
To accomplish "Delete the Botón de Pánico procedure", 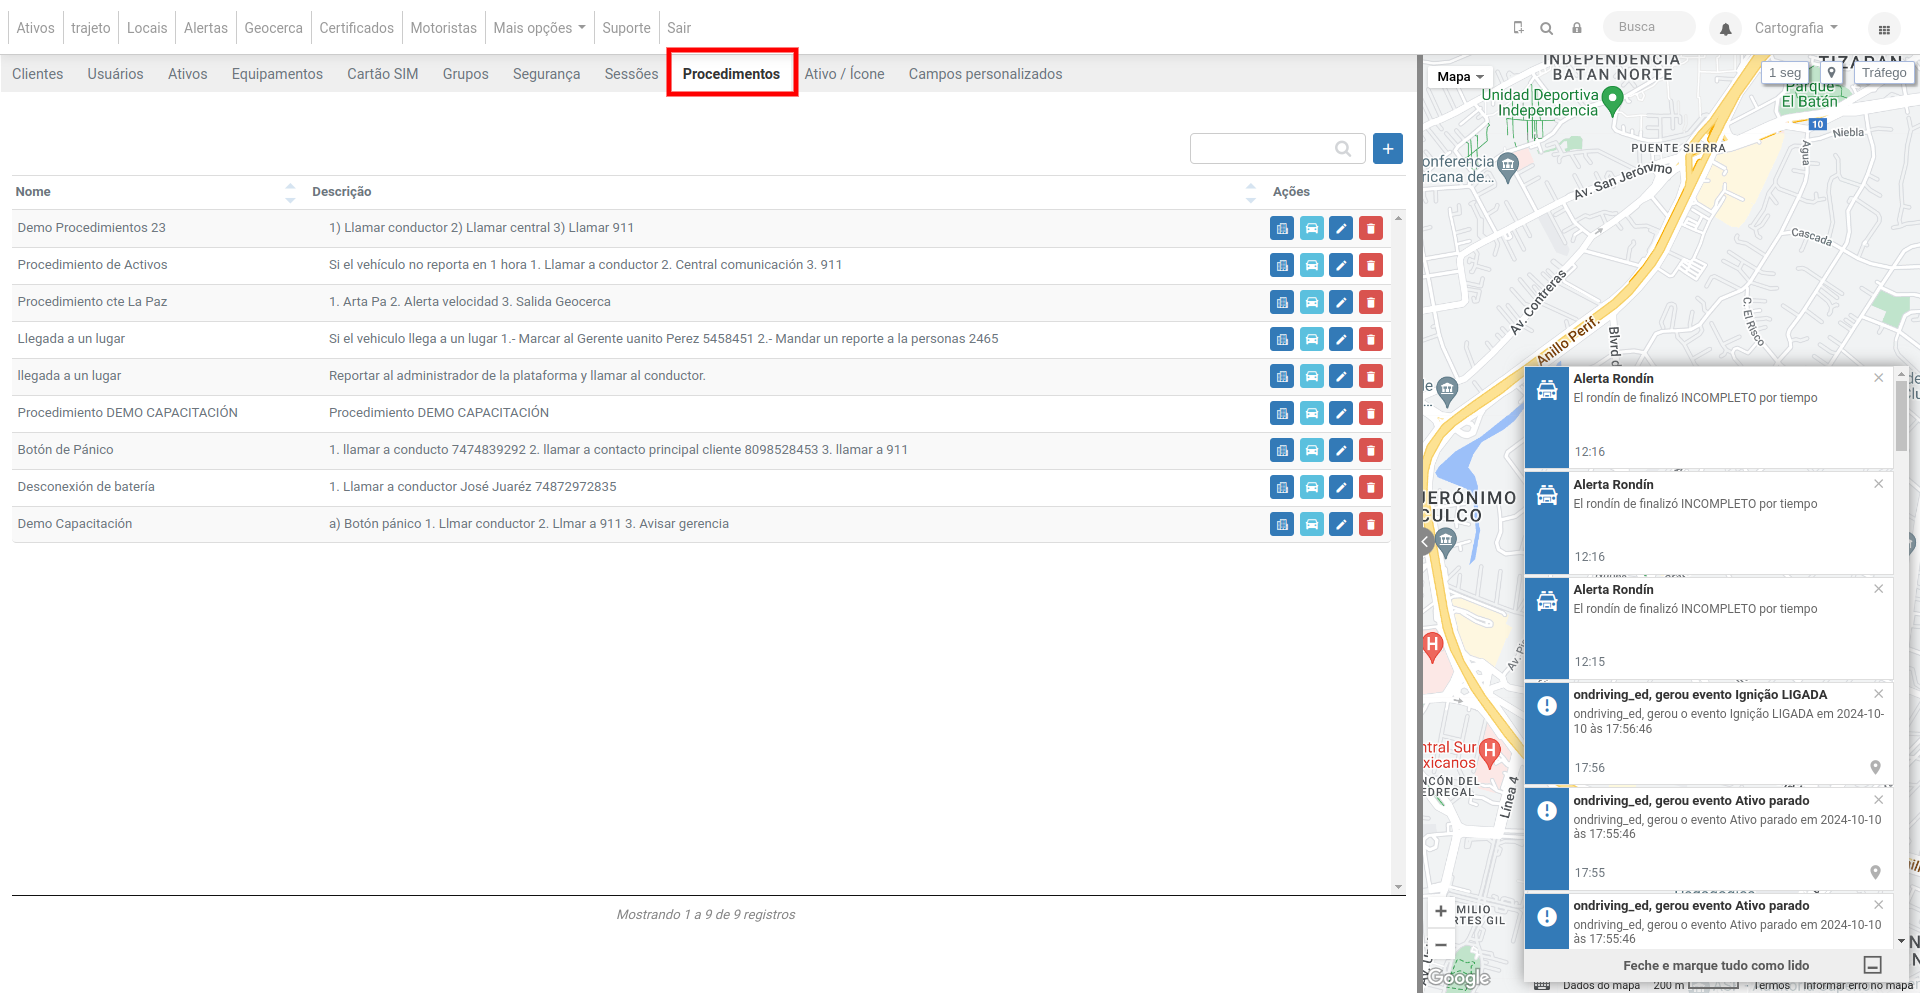I will coord(1371,450).
